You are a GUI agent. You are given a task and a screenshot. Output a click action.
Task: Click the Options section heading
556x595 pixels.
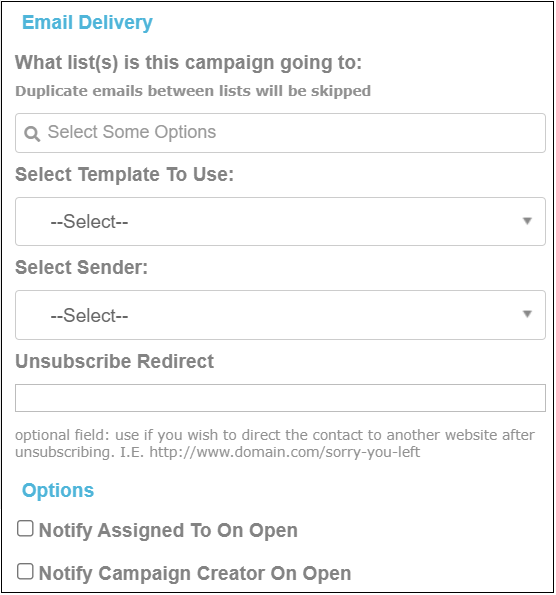58,490
